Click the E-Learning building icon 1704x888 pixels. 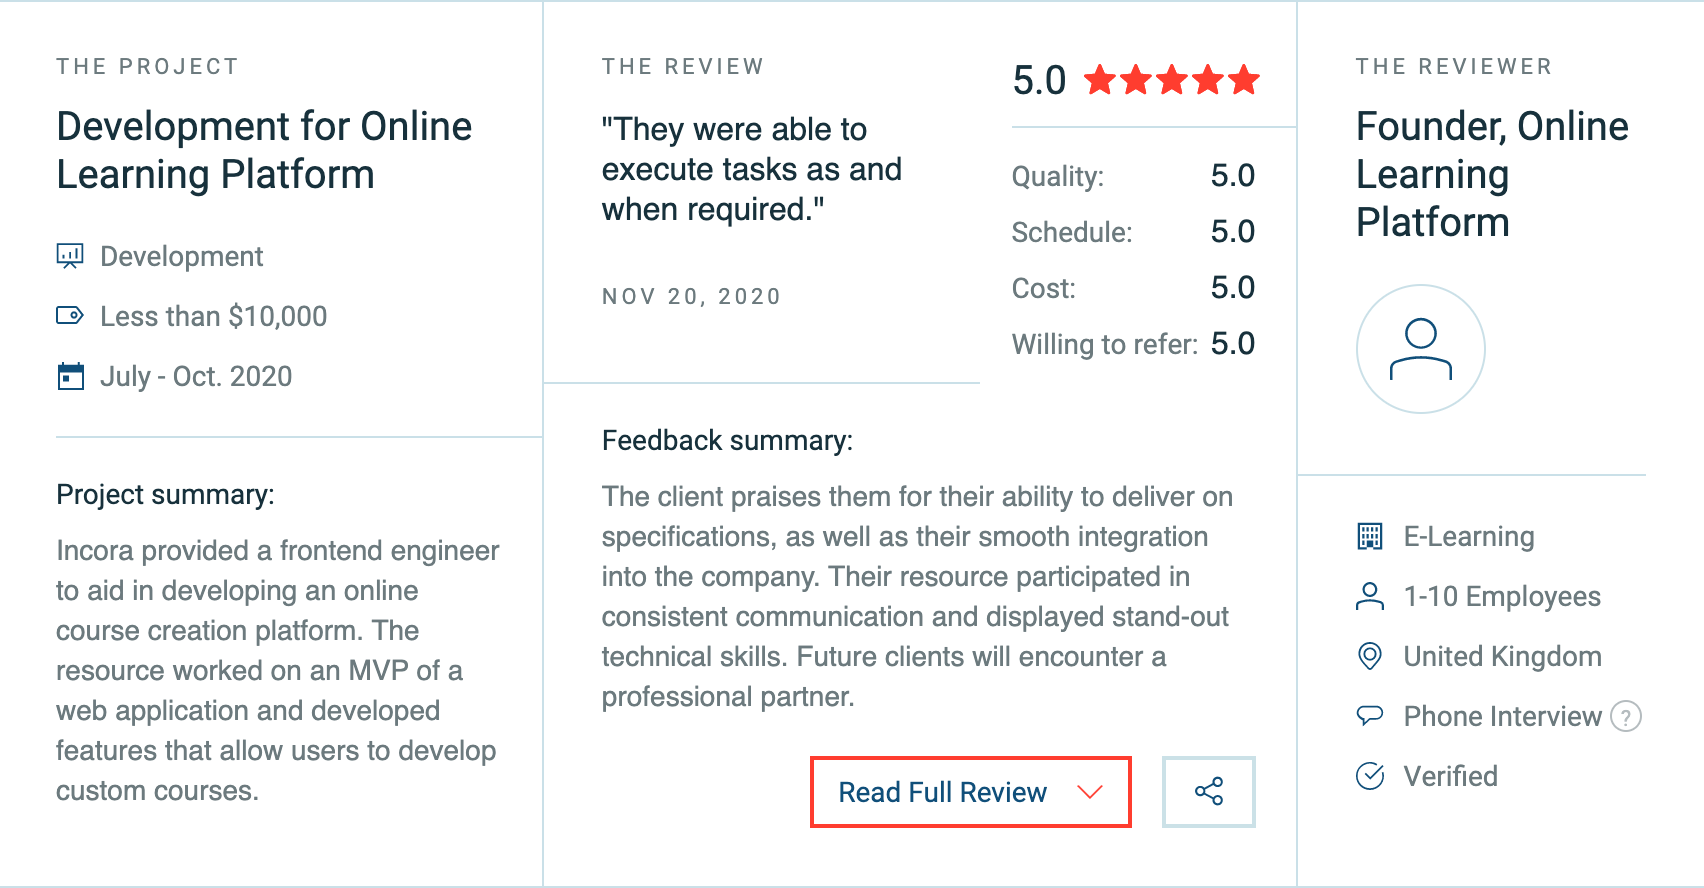pyautogui.click(x=1370, y=536)
